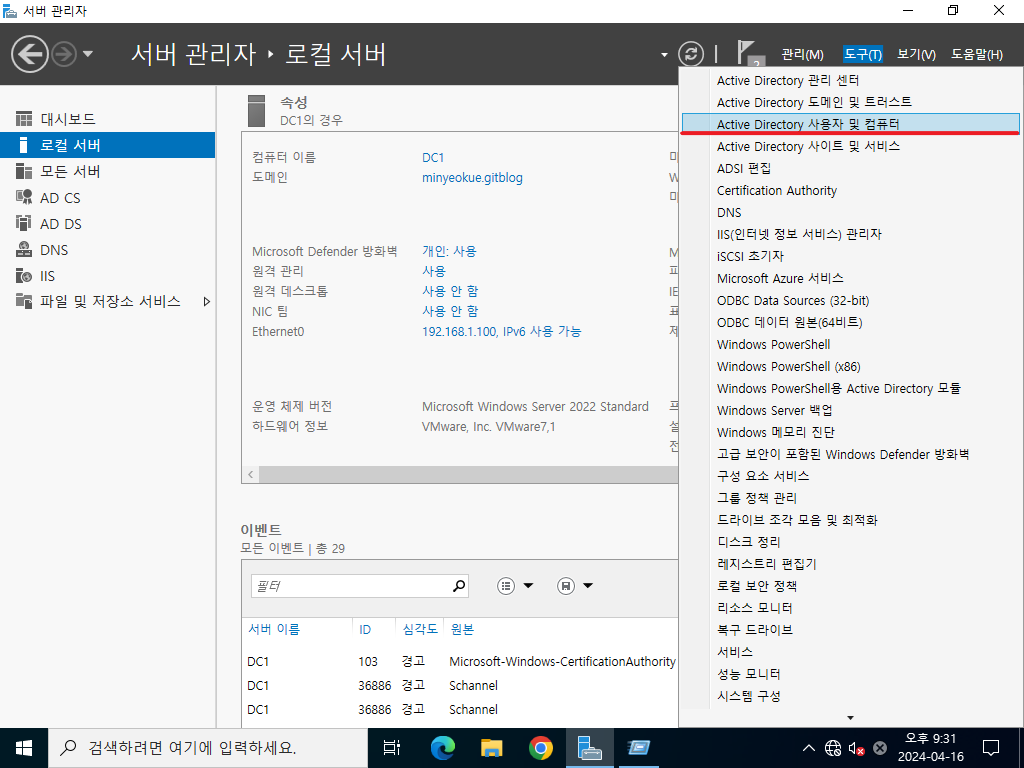Sort events by 심각도 column header
This screenshot has width=1024, height=768.
click(420, 630)
